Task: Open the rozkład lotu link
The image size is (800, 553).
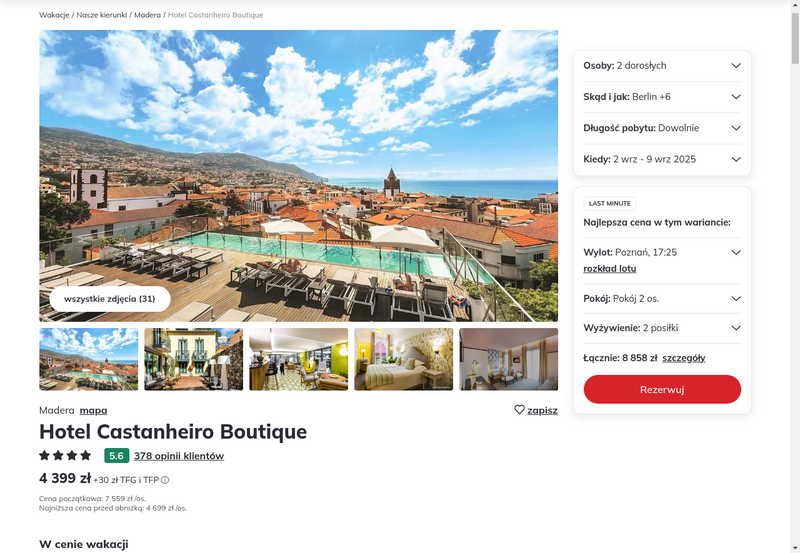Action: coord(610,268)
